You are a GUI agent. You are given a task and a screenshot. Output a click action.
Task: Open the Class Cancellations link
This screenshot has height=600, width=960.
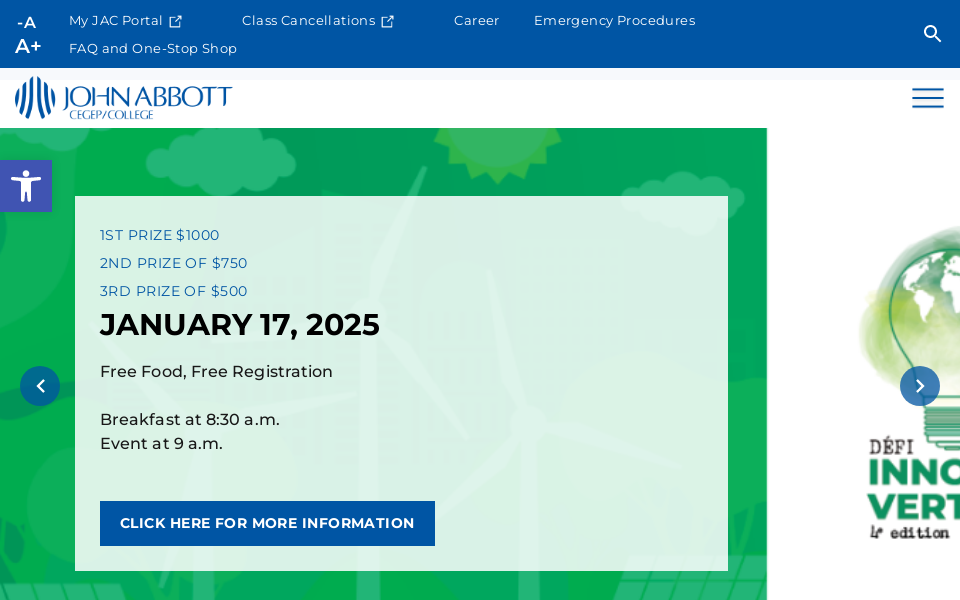coord(308,21)
